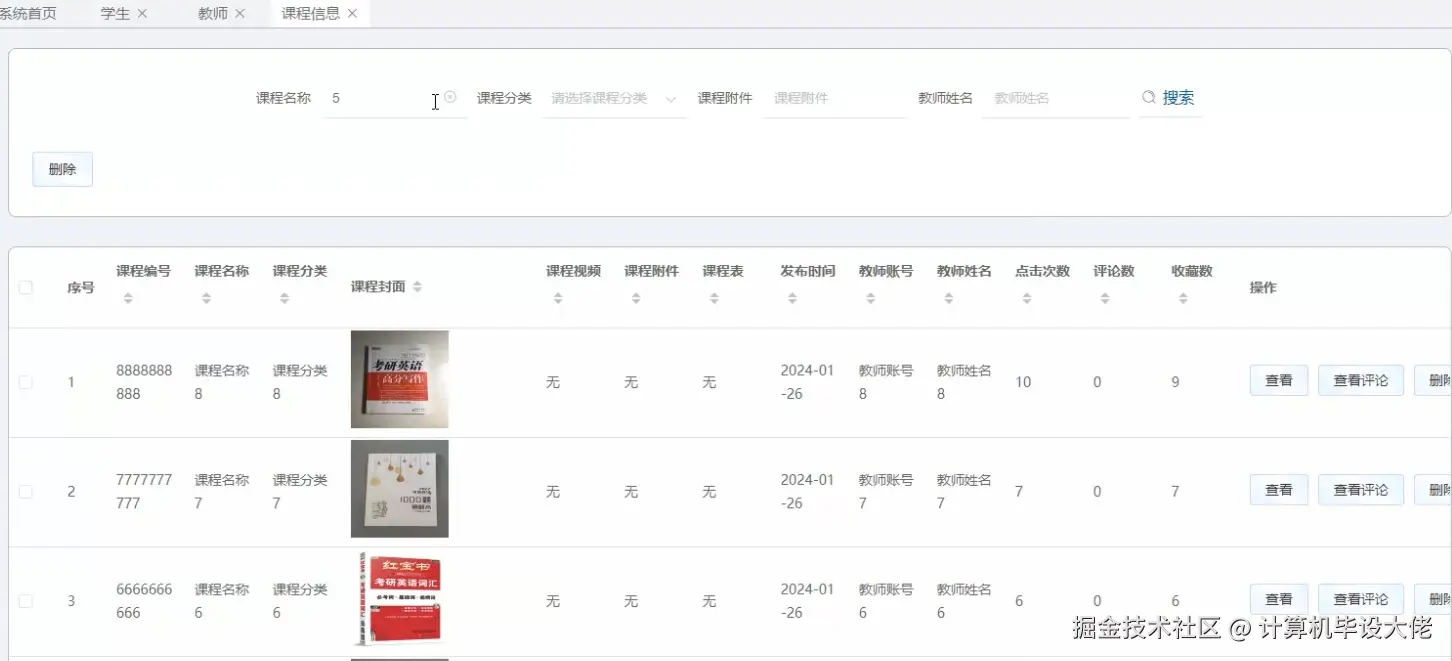Screen dimensions: 1452x661
Task: Sort the table by 教师账号
Action: [869, 298]
